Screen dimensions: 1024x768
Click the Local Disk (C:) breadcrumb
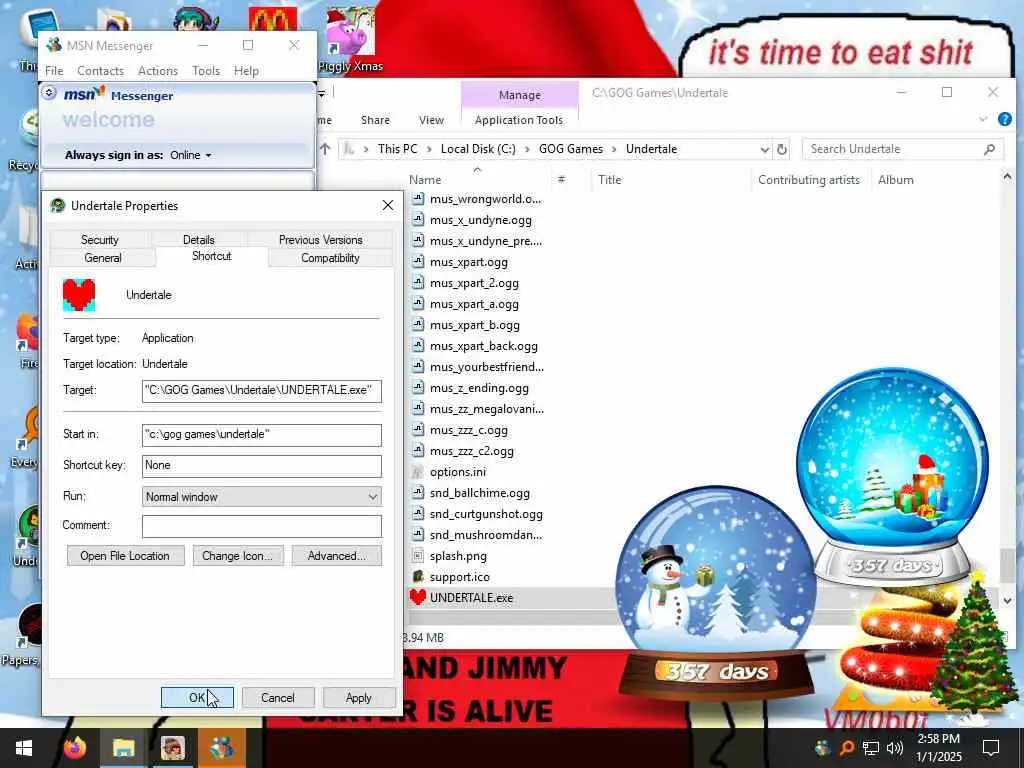478,149
